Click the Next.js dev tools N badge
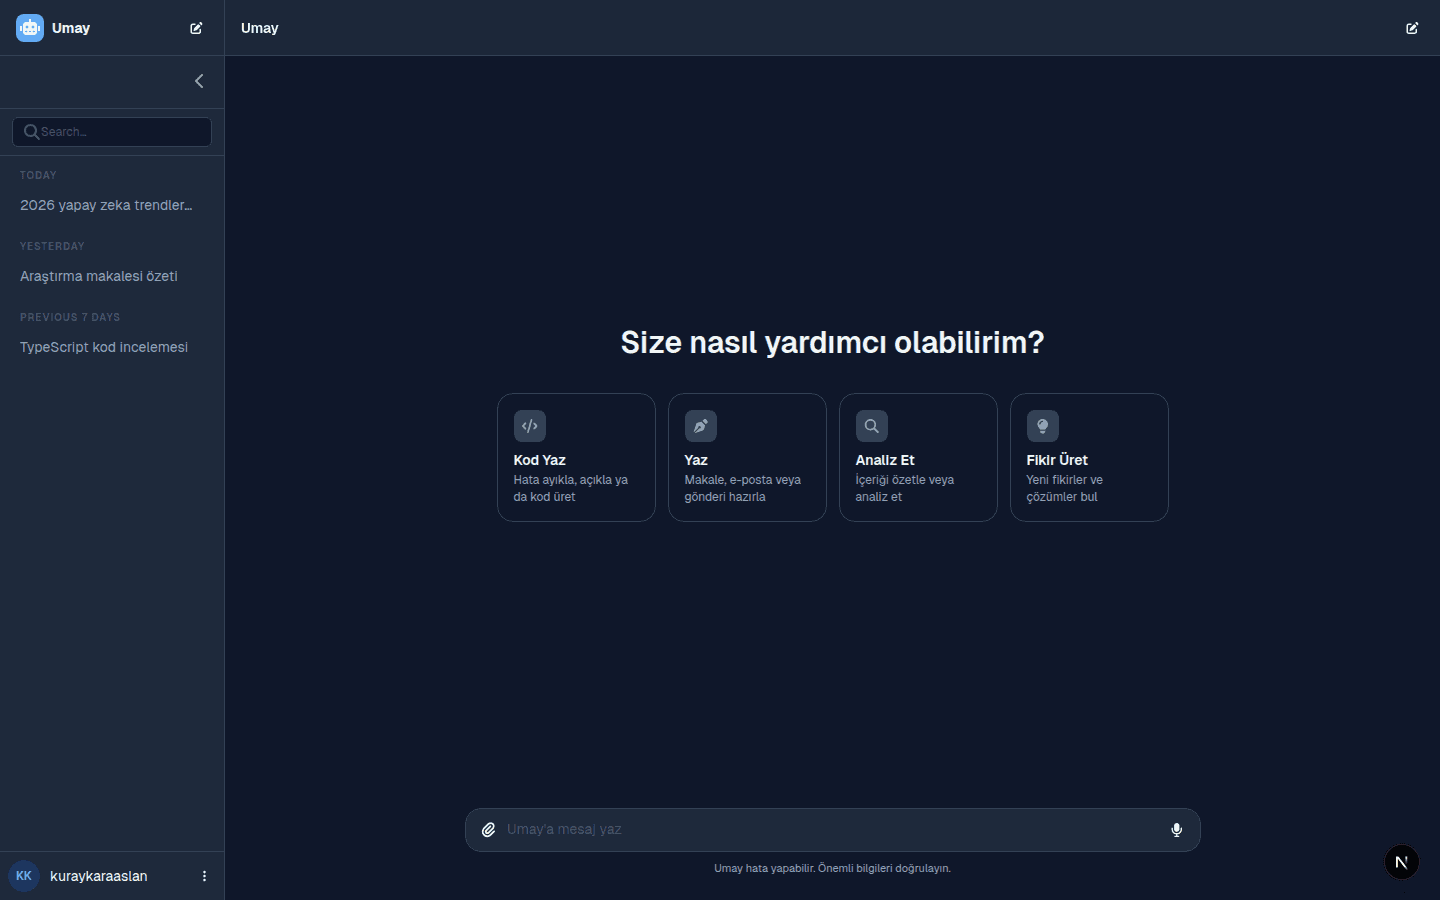 point(1402,862)
